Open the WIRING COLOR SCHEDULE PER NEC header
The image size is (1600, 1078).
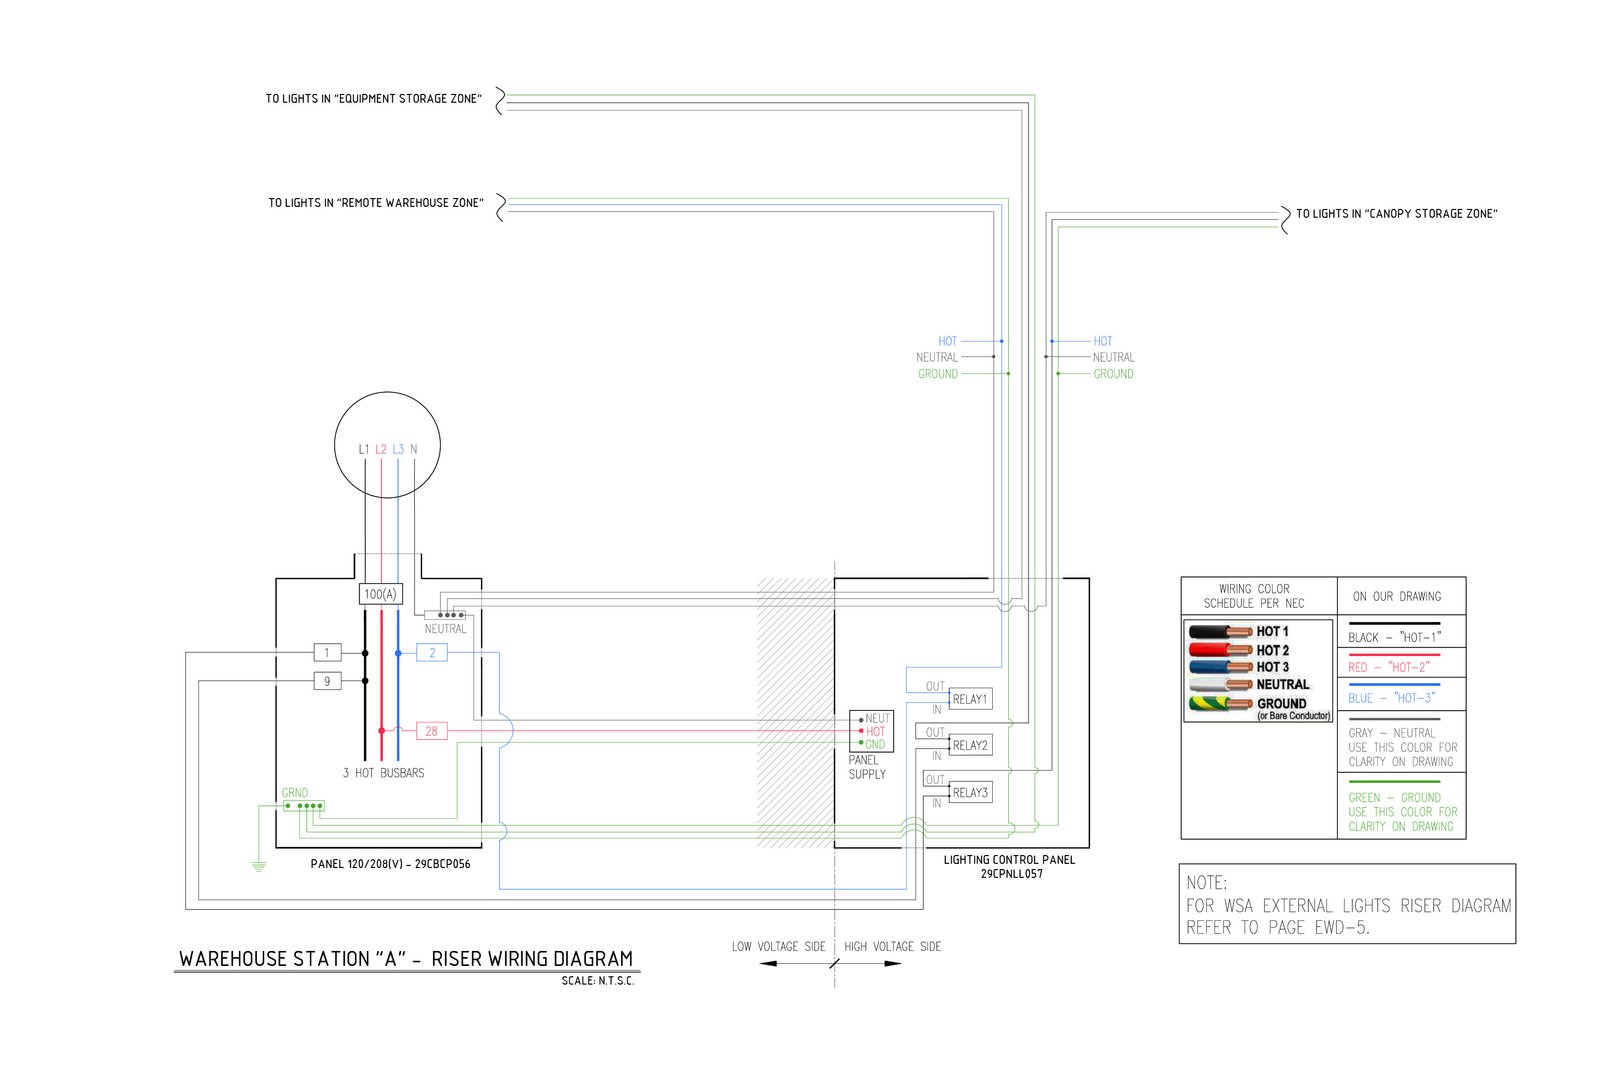point(1258,595)
